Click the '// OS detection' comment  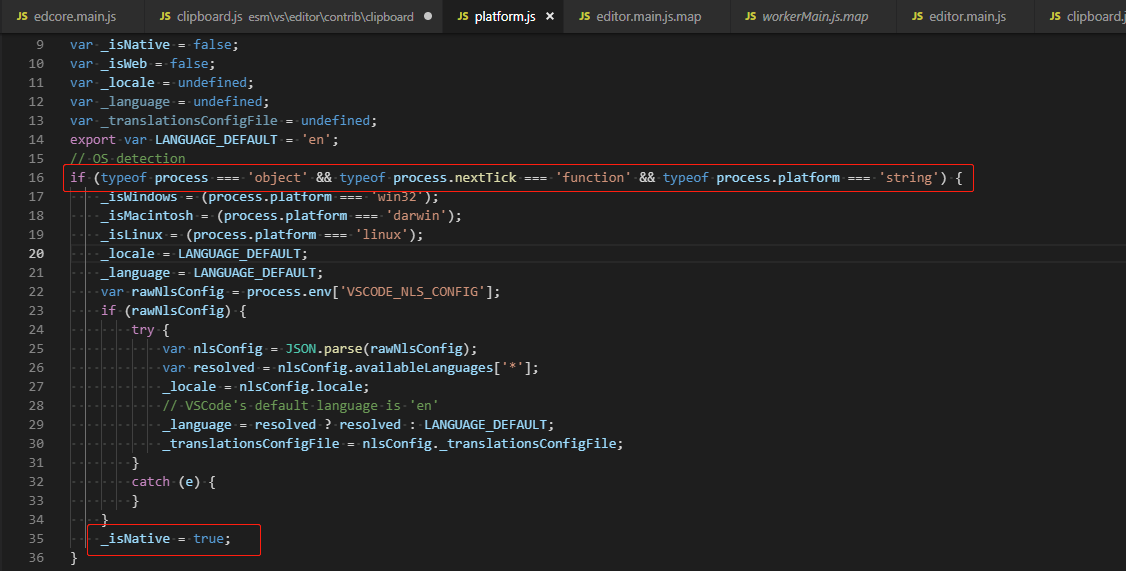pyautogui.click(x=128, y=158)
